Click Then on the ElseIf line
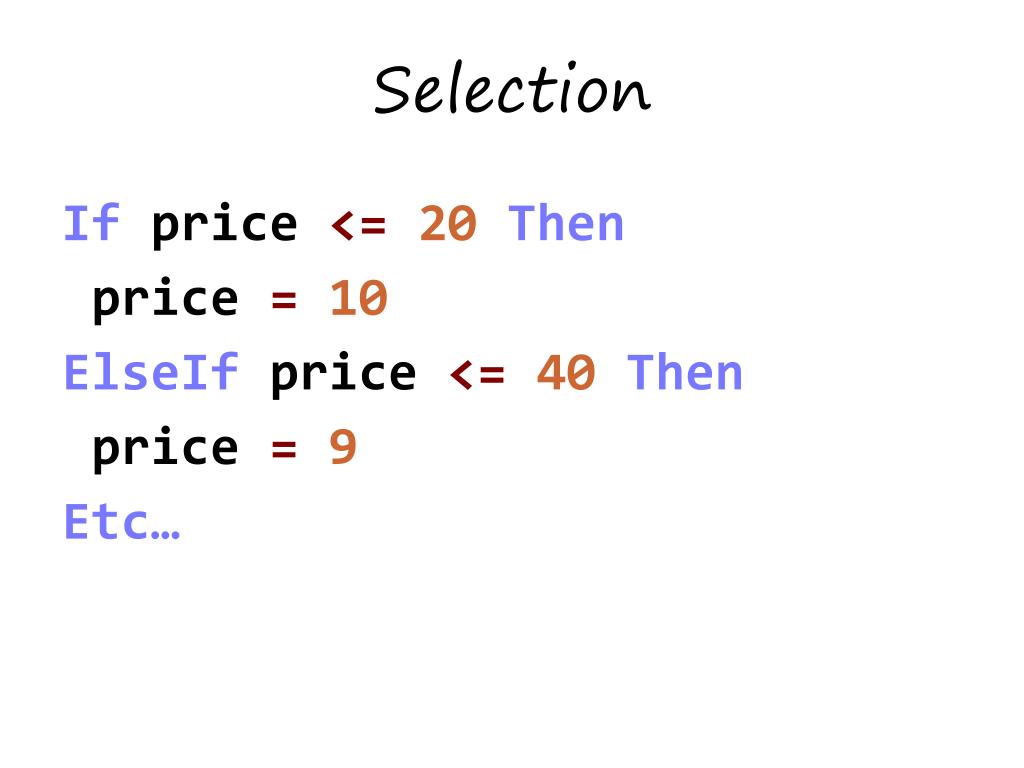Image resolution: width=1024 pixels, height=768 pixels. point(685,373)
